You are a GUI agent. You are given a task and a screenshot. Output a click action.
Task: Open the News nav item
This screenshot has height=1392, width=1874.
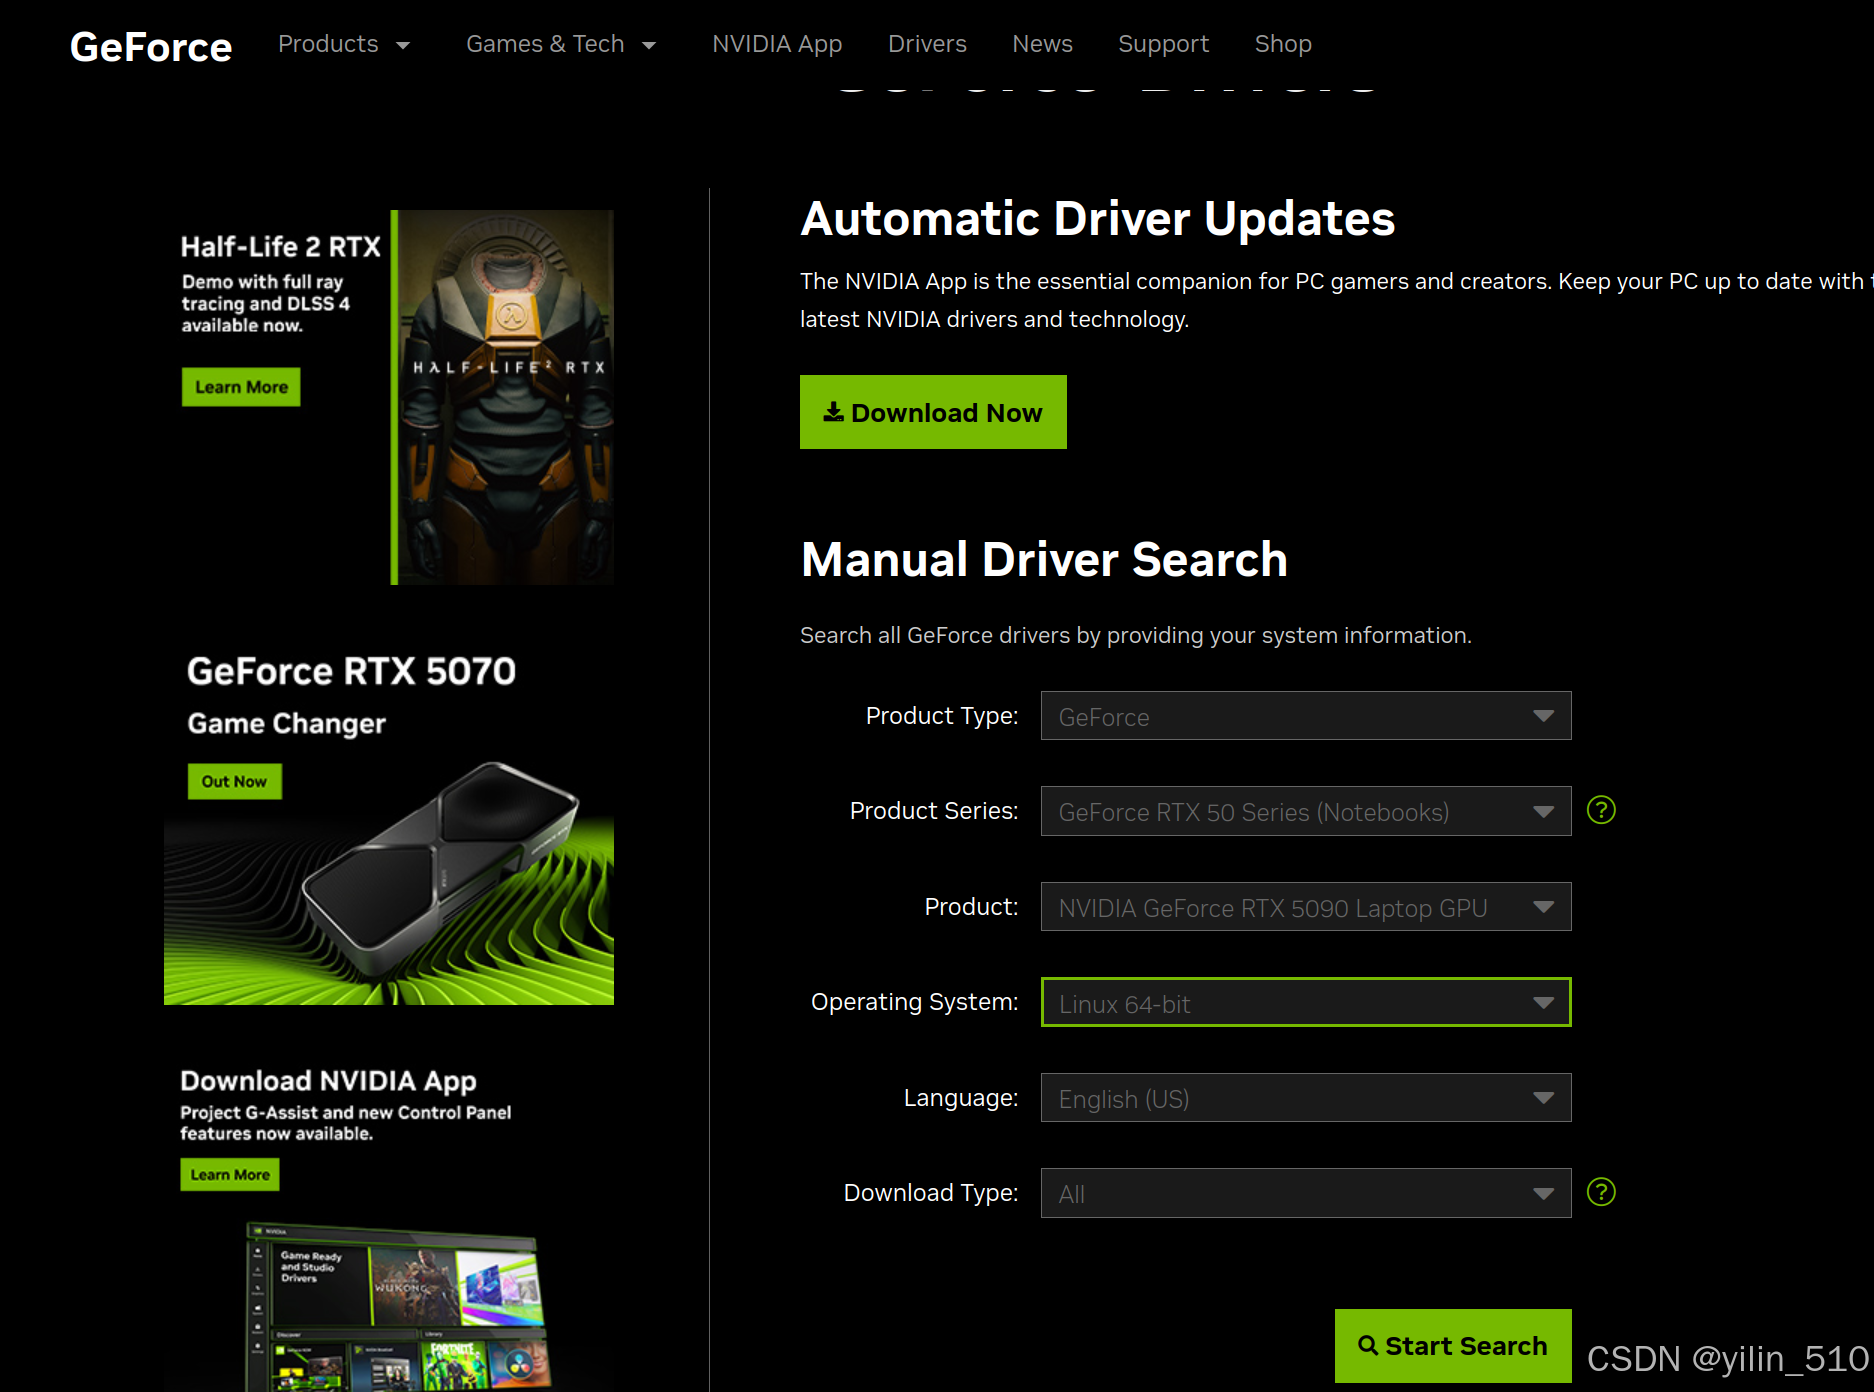point(1042,44)
